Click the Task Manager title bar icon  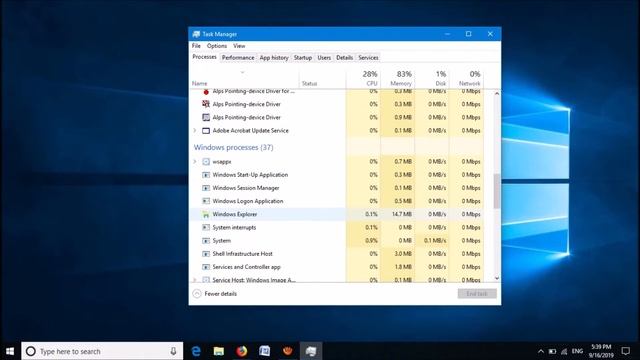coord(196,34)
